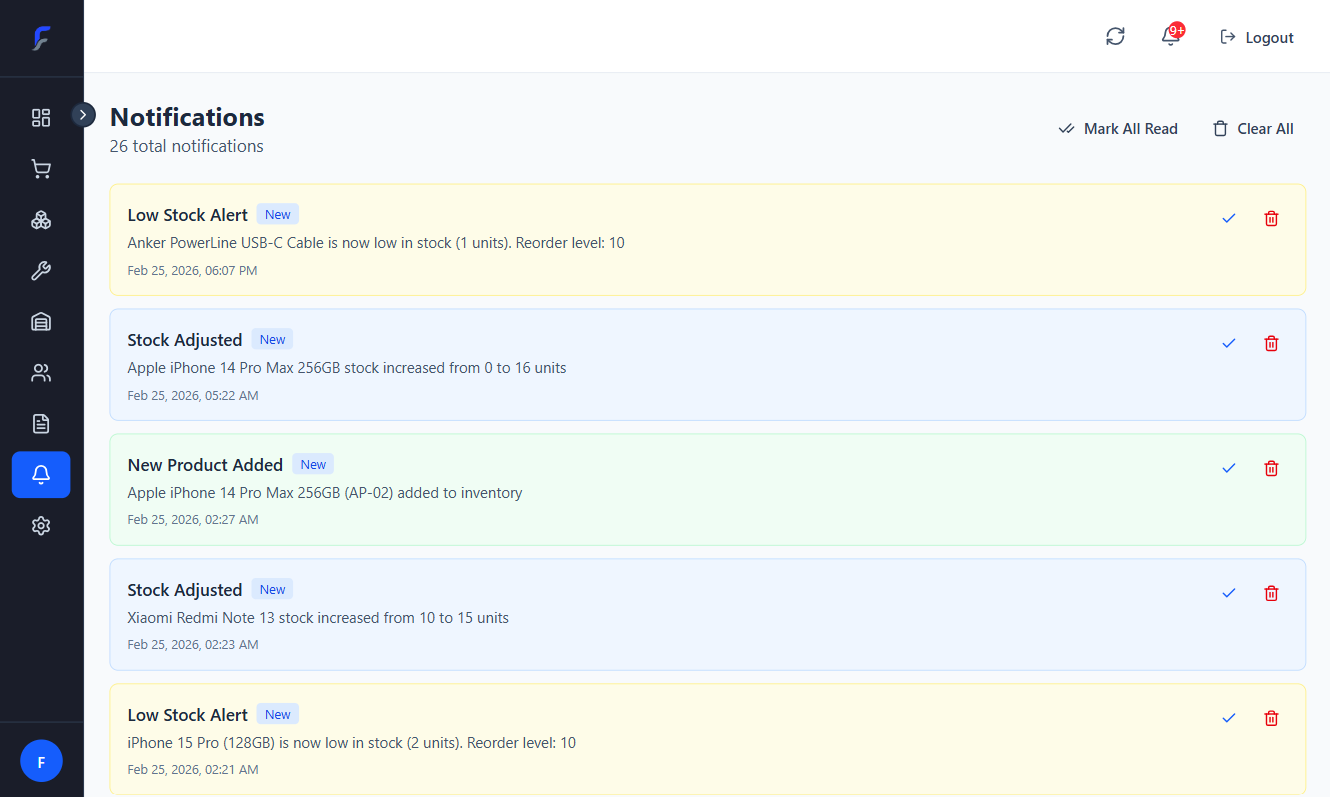Mark the Low Stock Alert notification as read
This screenshot has width=1330, height=797.
[1228, 218]
